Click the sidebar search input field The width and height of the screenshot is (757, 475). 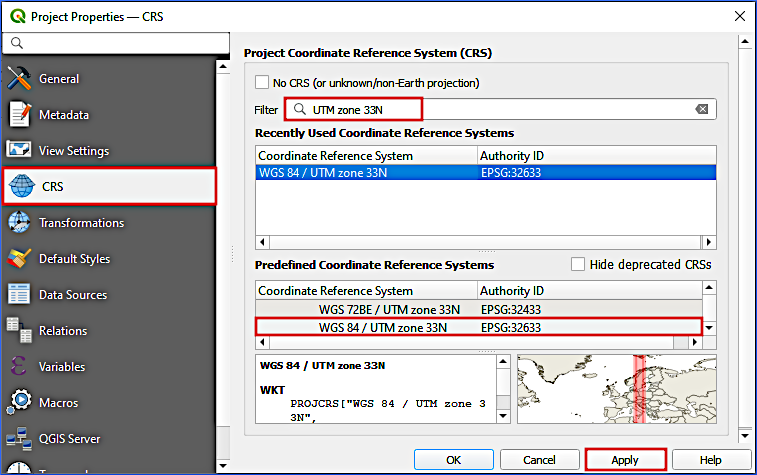(x=116, y=43)
